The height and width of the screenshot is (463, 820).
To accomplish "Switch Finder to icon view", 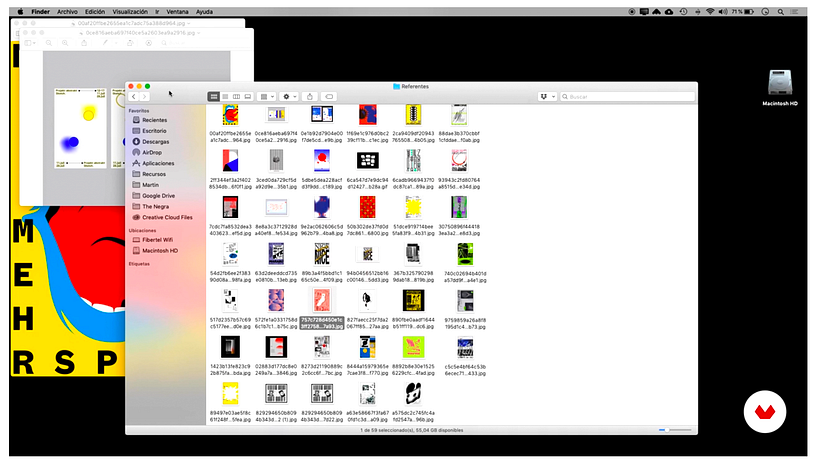I will (x=213, y=97).
